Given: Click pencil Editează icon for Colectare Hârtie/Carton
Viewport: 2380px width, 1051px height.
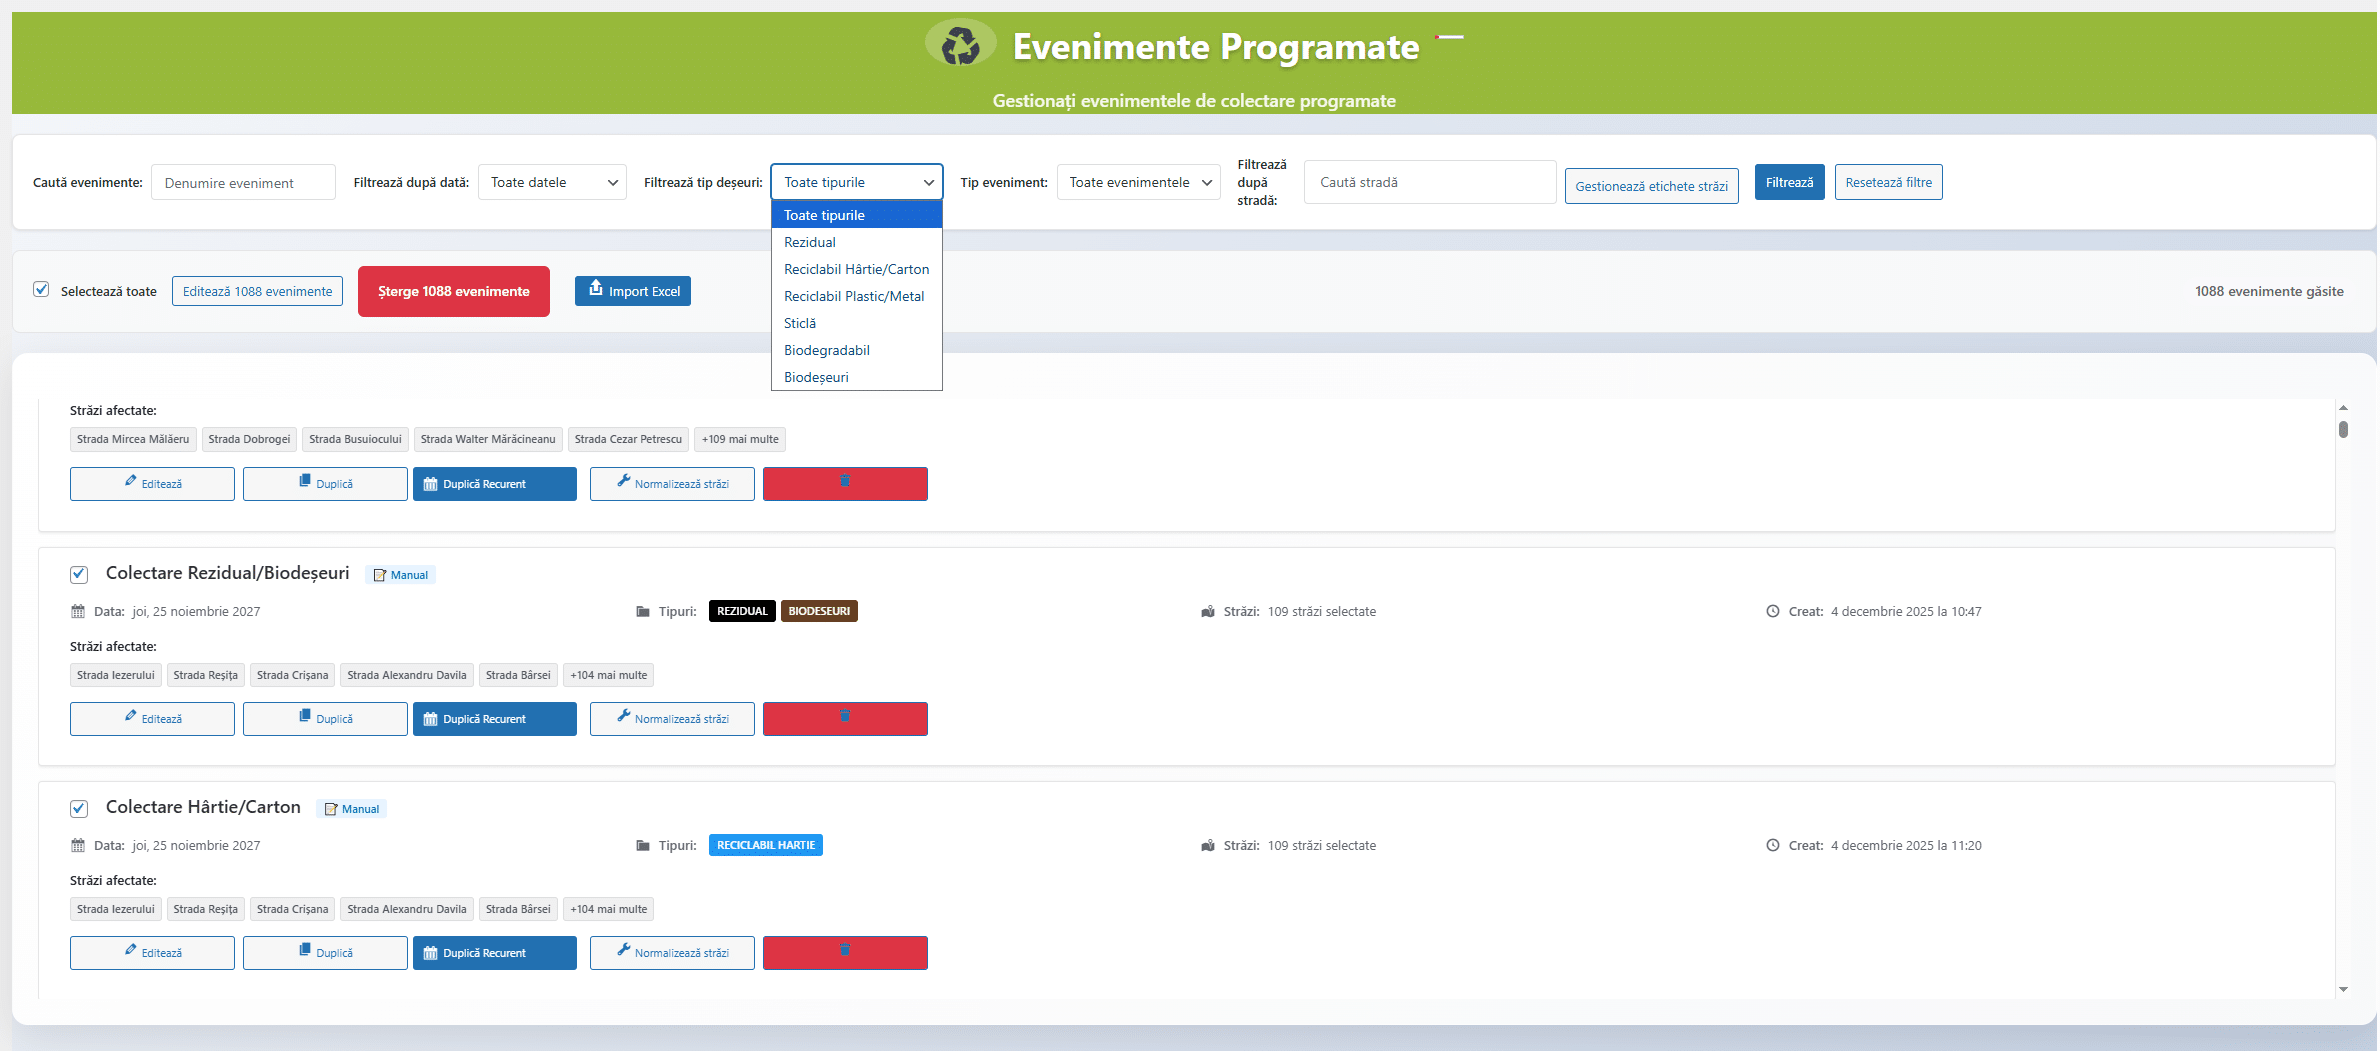Looking at the screenshot, I should pos(131,951).
